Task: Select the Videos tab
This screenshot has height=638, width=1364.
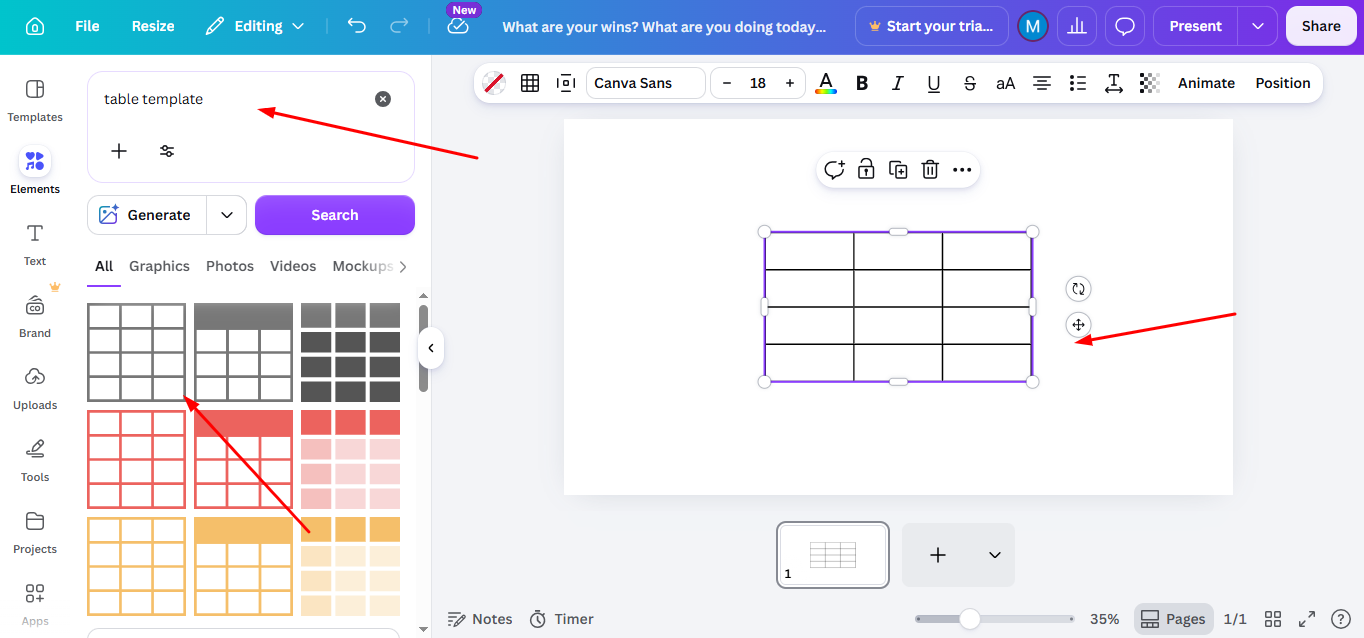Action: (293, 266)
